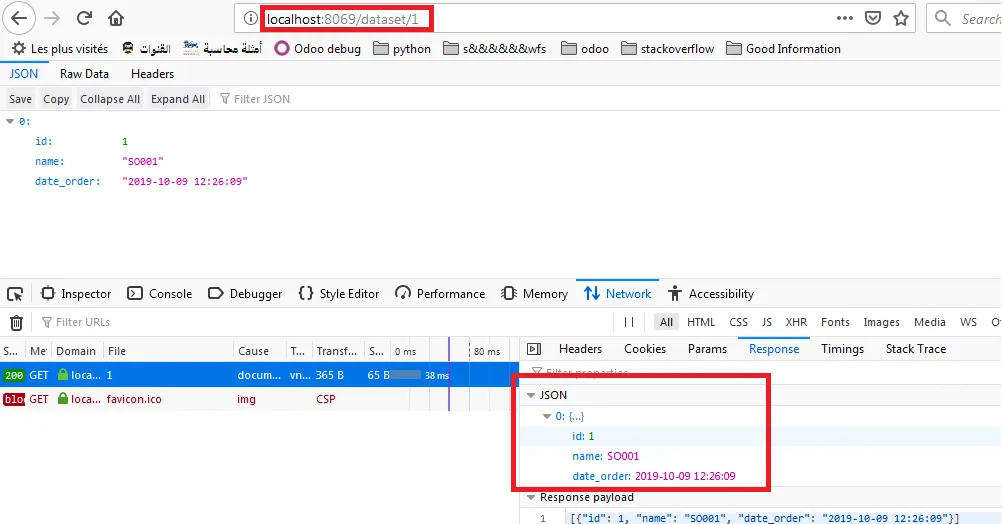Open request details Cookies tab
The image size is (1003, 524).
pyautogui.click(x=645, y=349)
